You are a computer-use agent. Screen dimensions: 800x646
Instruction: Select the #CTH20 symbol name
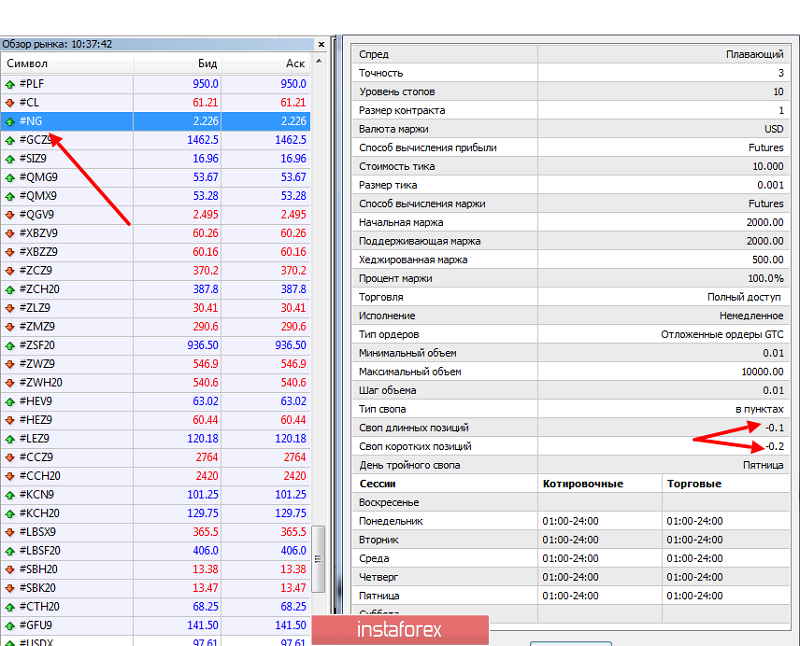pyautogui.click(x=39, y=607)
